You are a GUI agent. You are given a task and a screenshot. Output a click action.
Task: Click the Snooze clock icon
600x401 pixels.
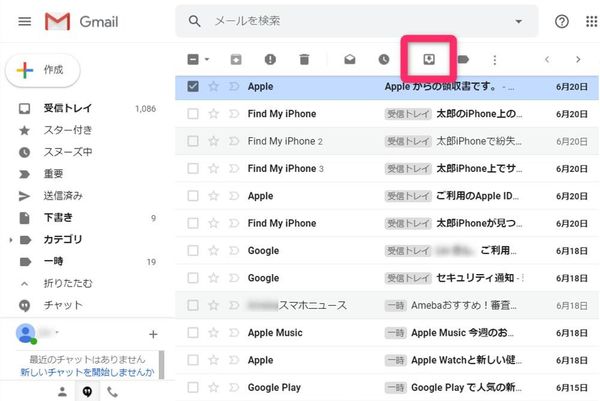tap(384, 59)
